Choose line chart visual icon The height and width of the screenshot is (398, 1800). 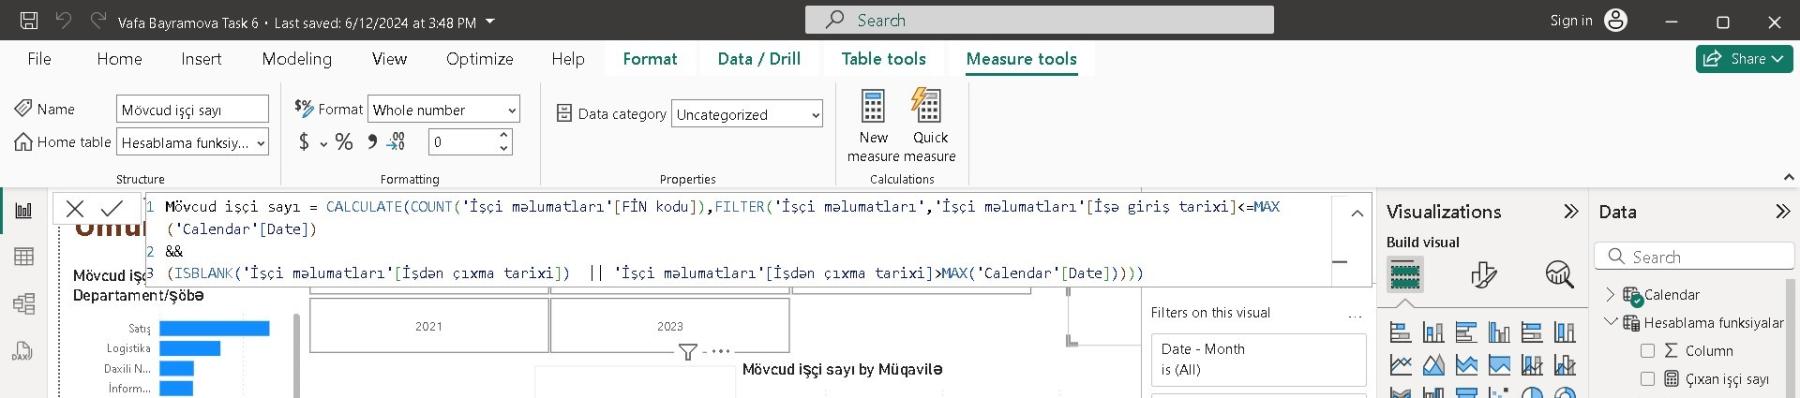(x=1400, y=365)
